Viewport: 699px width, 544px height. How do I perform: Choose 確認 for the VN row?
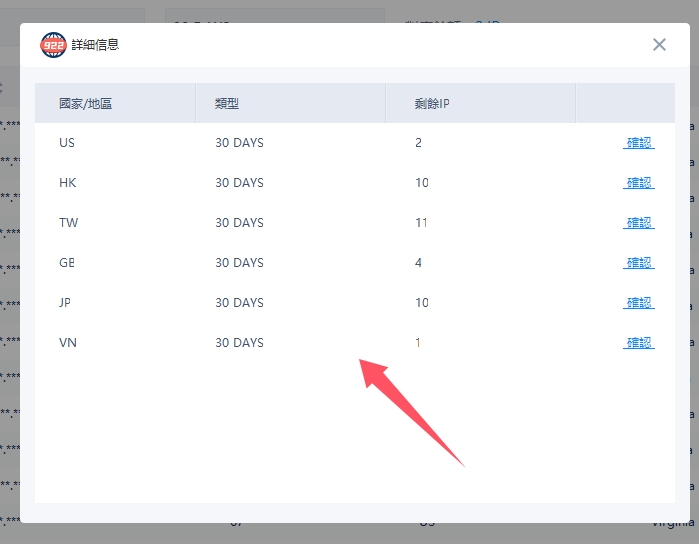pyautogui.click(x=639, y=343)
